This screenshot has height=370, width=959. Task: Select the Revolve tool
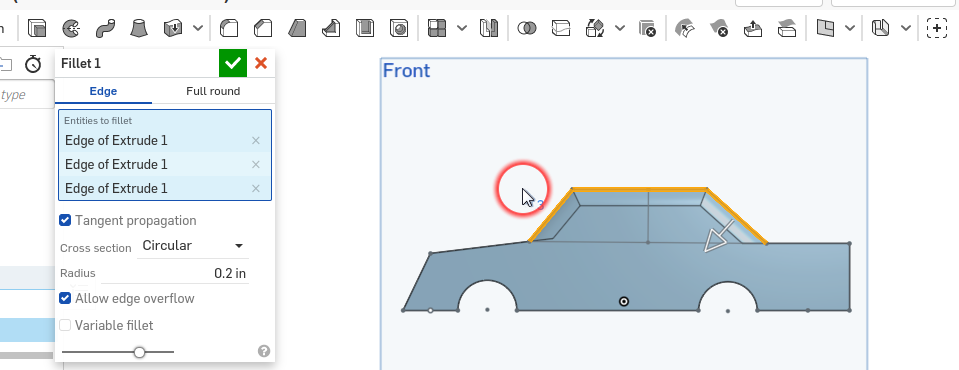pyautogui.click(x=72, y=28)
